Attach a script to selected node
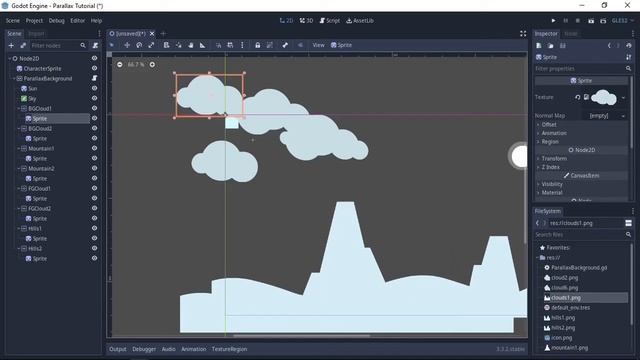The height and width of the screenshot is (360, 640). tap(95, 46)
